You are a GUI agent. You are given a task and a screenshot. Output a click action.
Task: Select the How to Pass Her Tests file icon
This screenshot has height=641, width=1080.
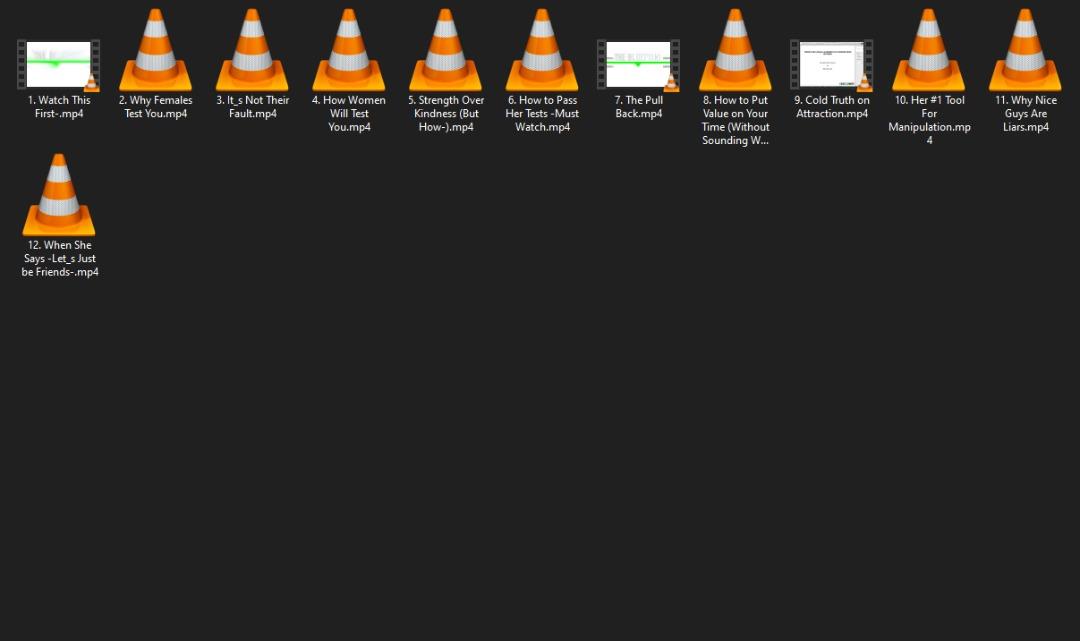(542, 51)
